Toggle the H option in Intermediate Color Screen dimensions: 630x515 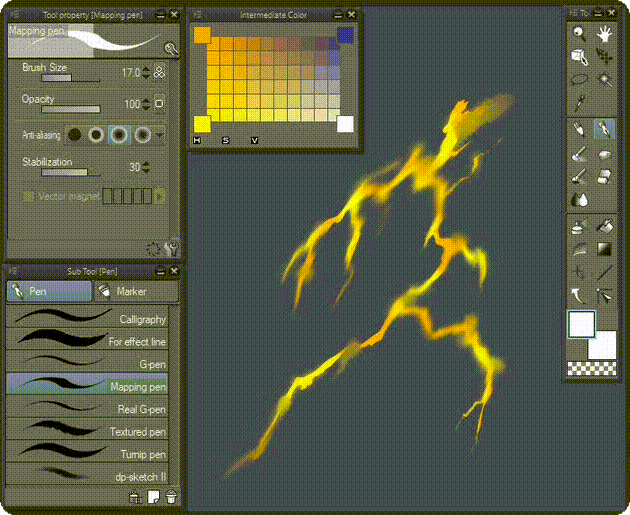pyautogui.click(x=197, y=140)
